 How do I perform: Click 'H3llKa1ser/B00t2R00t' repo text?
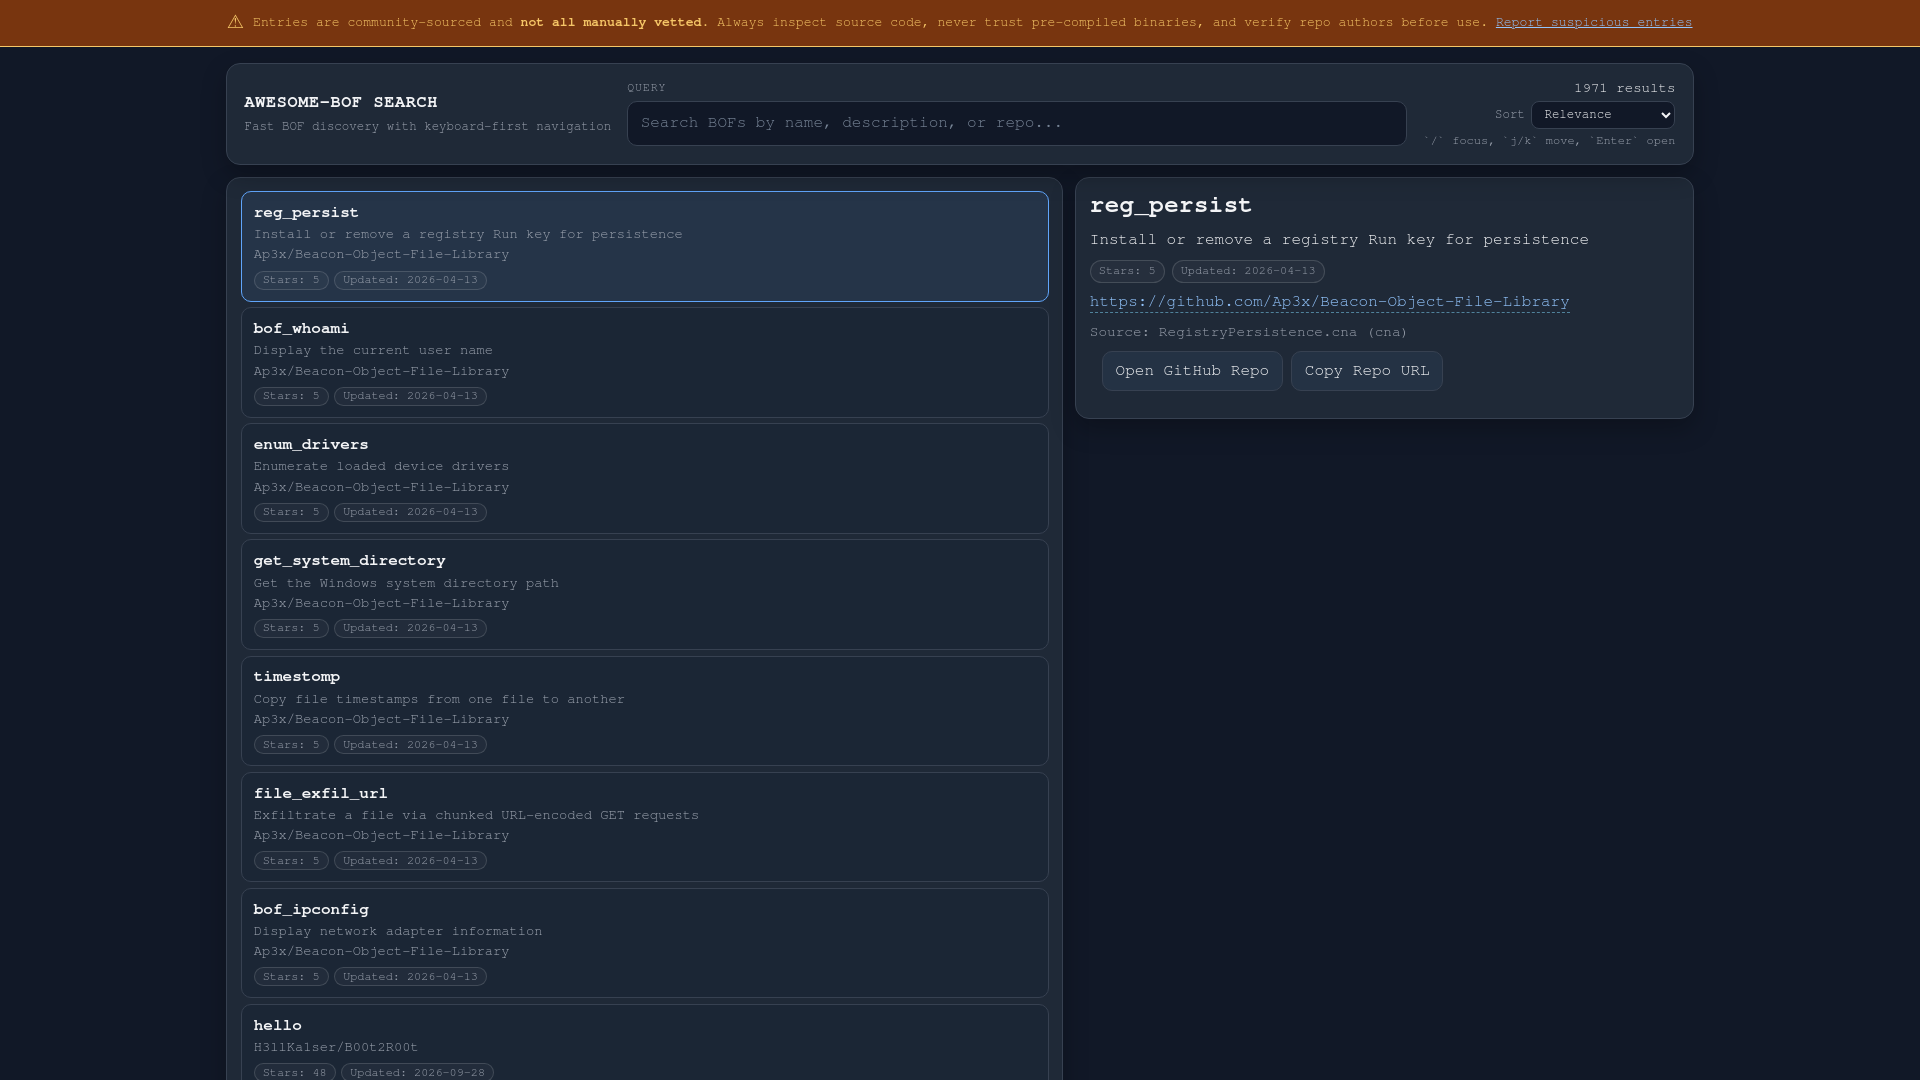336,1047
